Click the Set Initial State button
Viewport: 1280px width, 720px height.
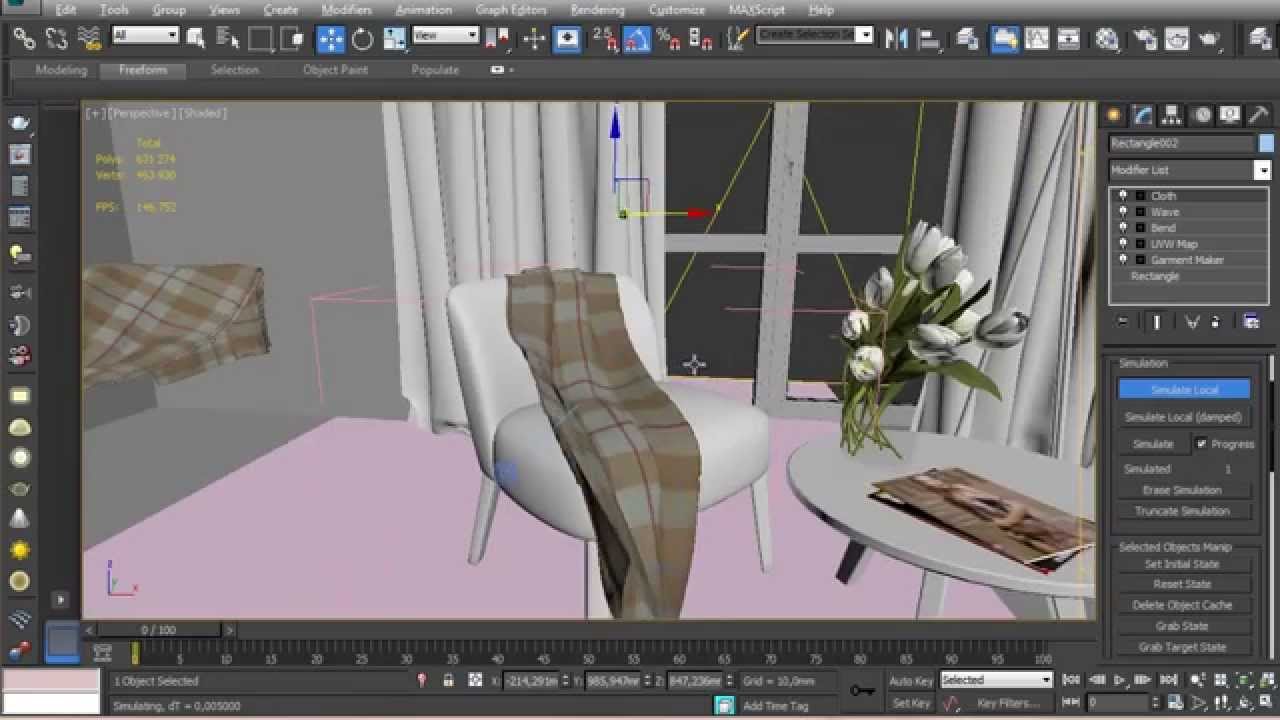pyautogui.click(x=1184, y=564)
